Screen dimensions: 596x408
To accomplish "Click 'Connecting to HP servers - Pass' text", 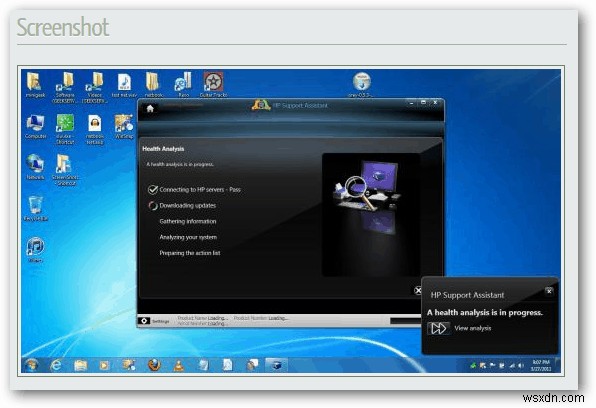I will [x=200, y=189].
